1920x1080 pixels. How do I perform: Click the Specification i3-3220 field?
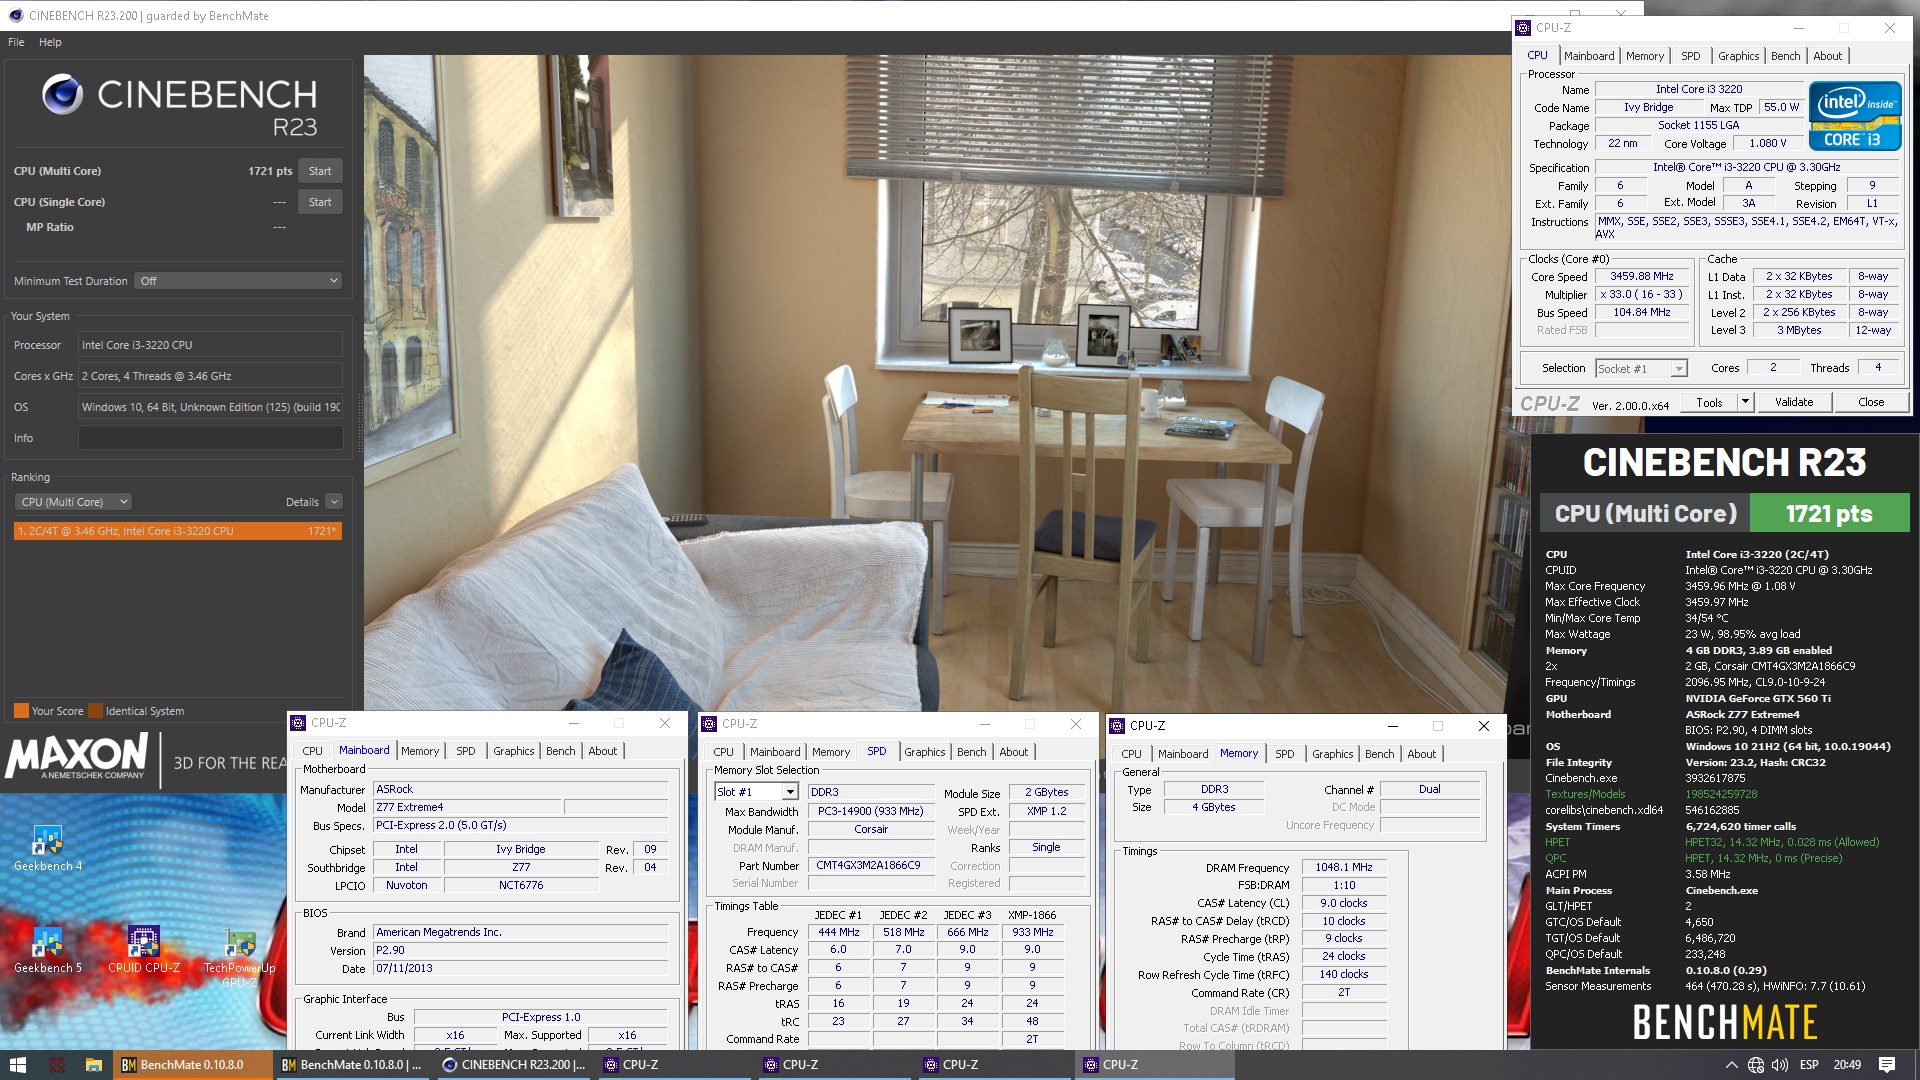pos(1746,168)
